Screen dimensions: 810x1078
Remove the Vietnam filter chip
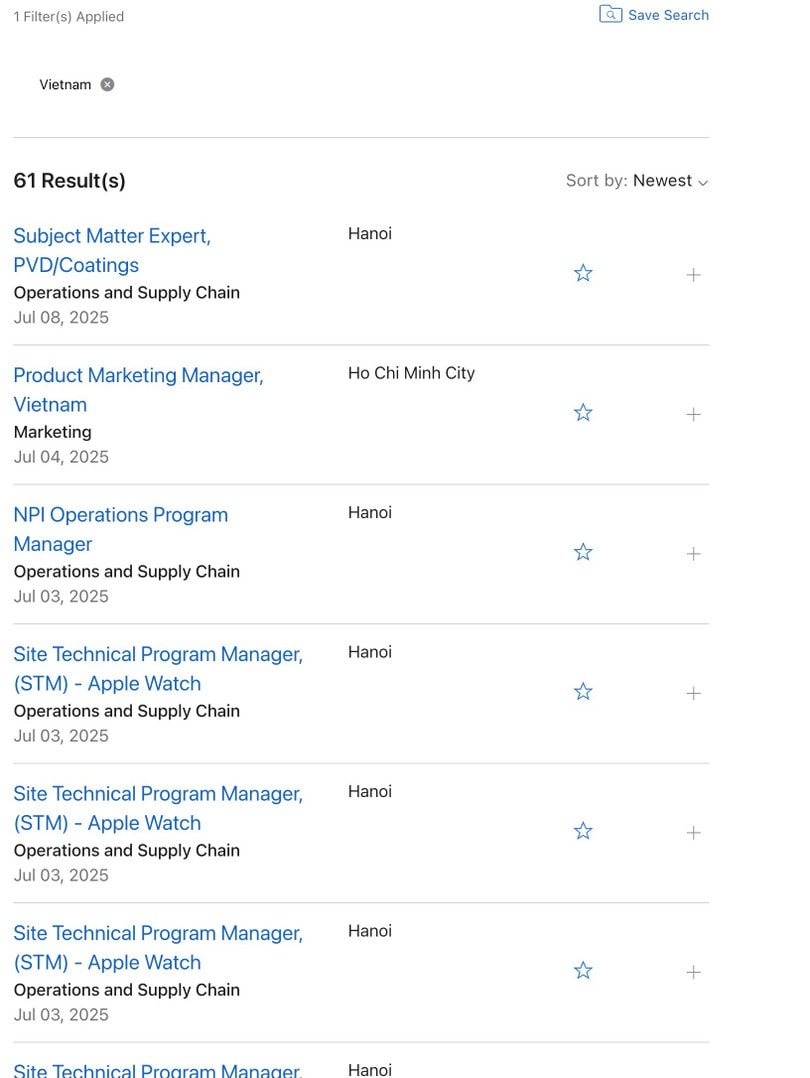tap(107, 85)
